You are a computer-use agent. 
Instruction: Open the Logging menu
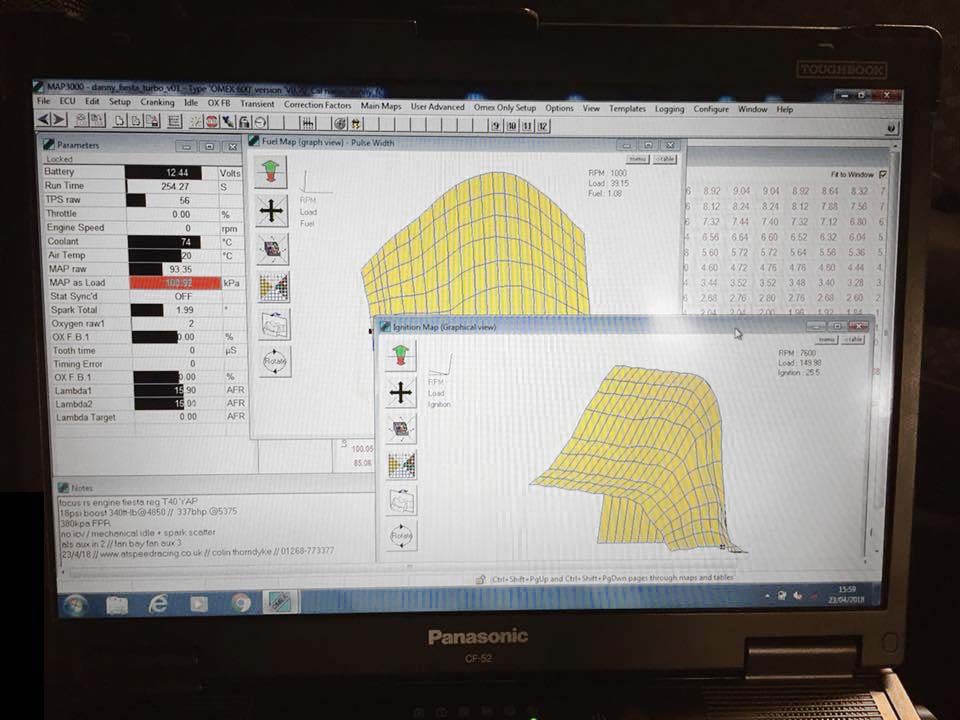pyautogui.click(x=669, y=109)
